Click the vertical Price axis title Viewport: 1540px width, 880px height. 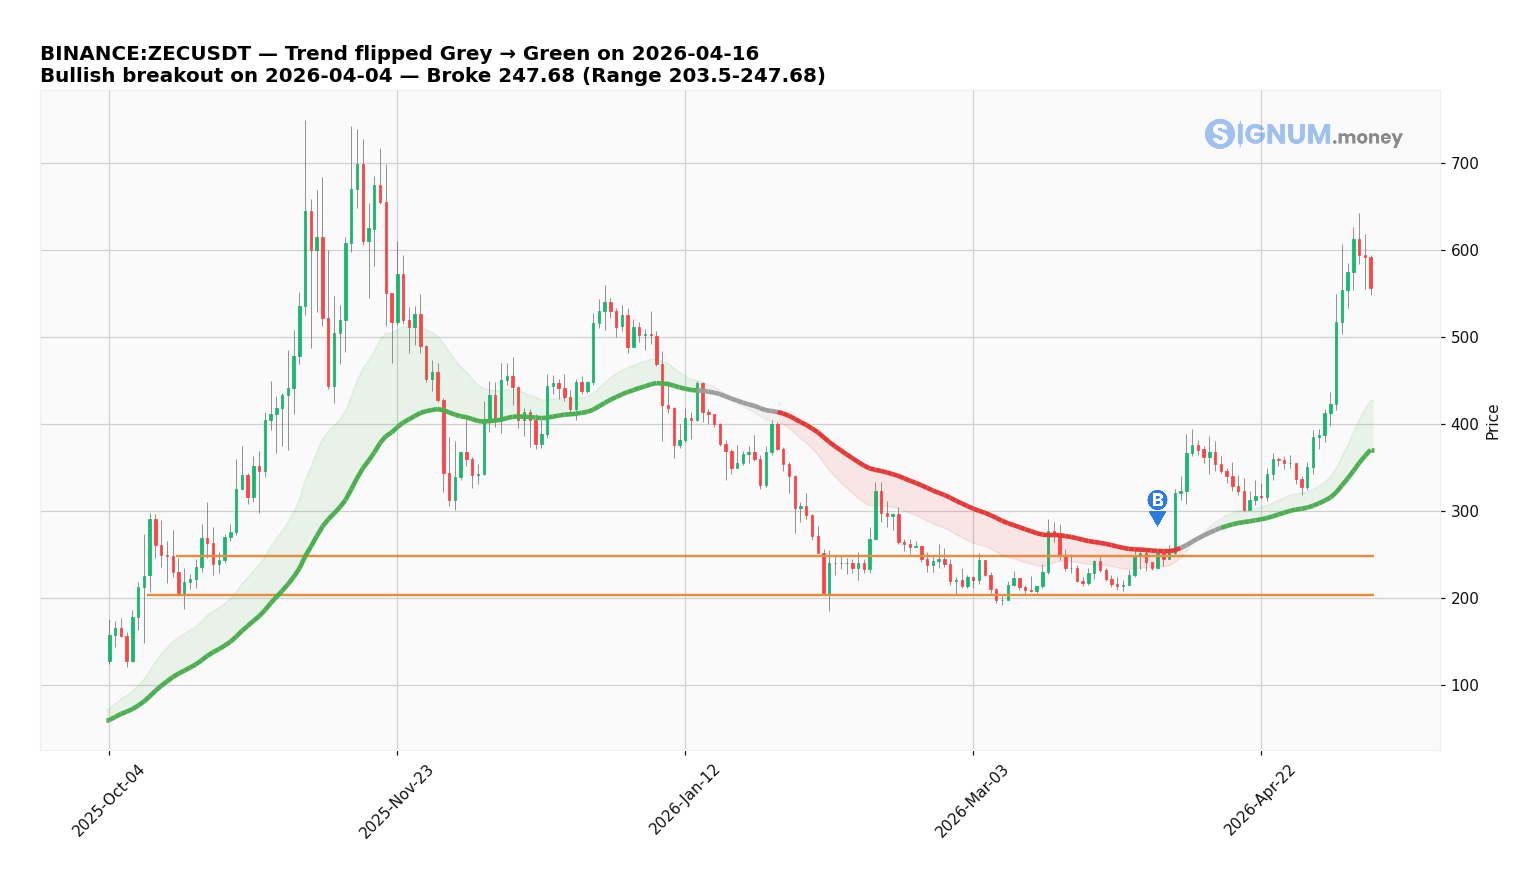1493,421
